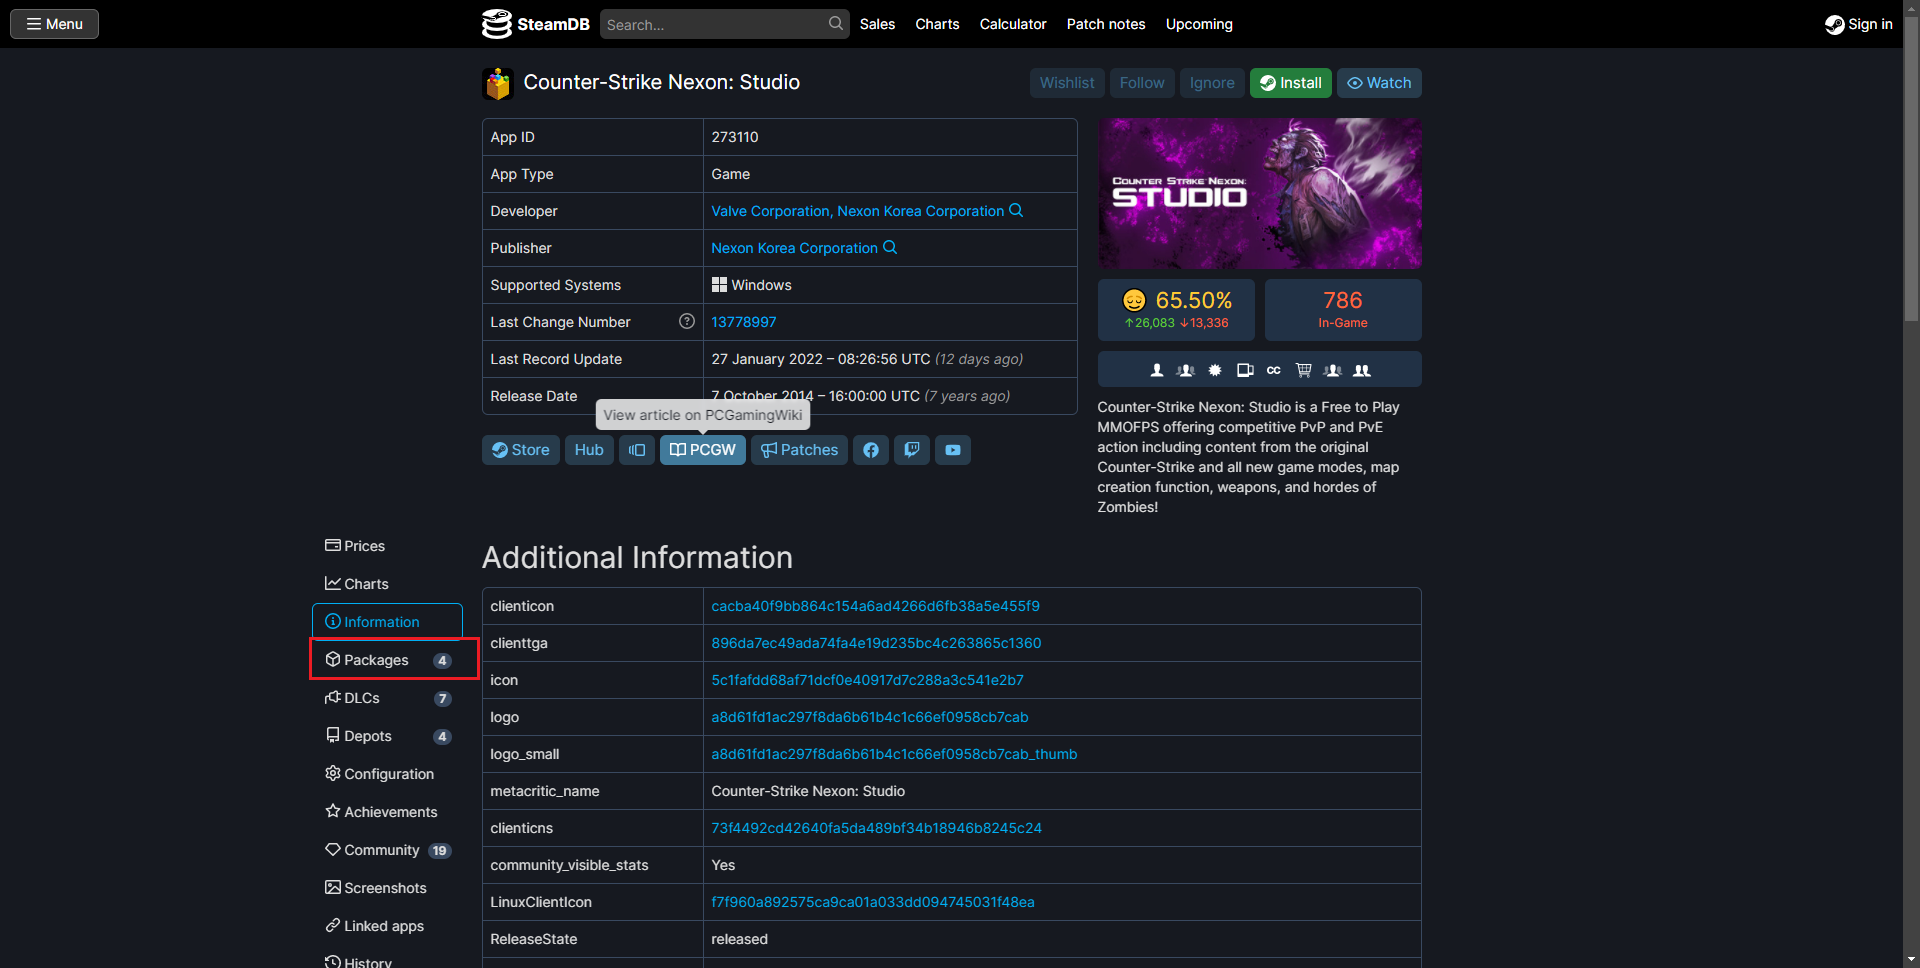This screenshot has height=968, width=1920.
Task: Open the YouTube link icon
Action: click(953, 450)
